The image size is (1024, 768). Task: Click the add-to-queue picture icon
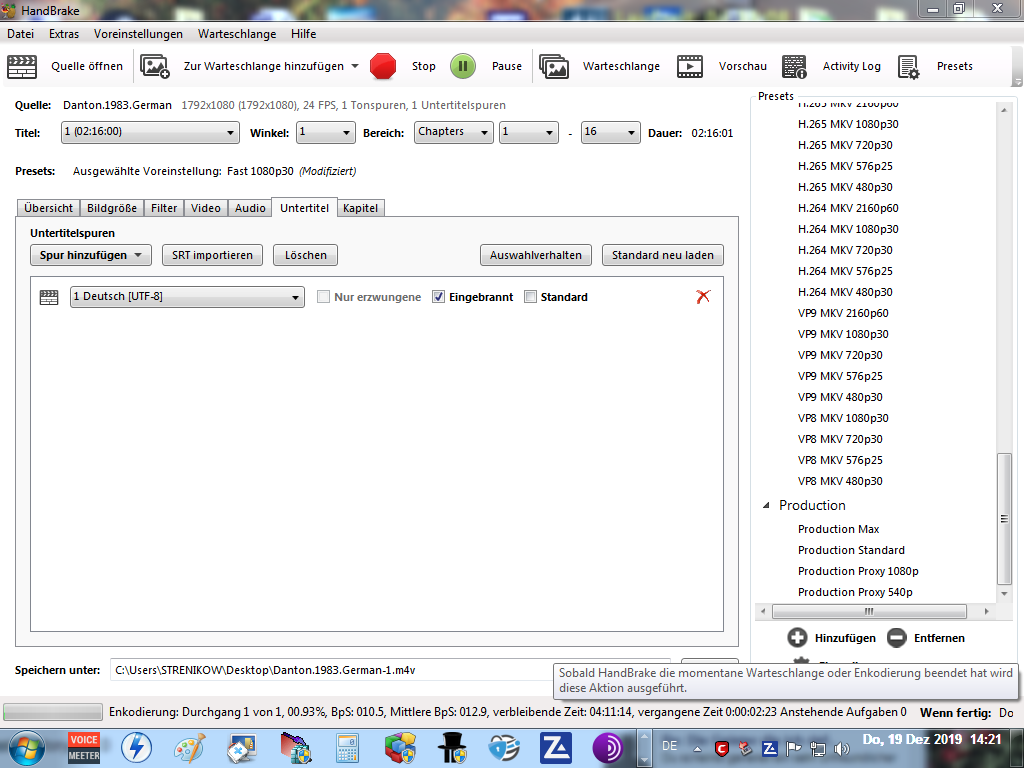155,66
